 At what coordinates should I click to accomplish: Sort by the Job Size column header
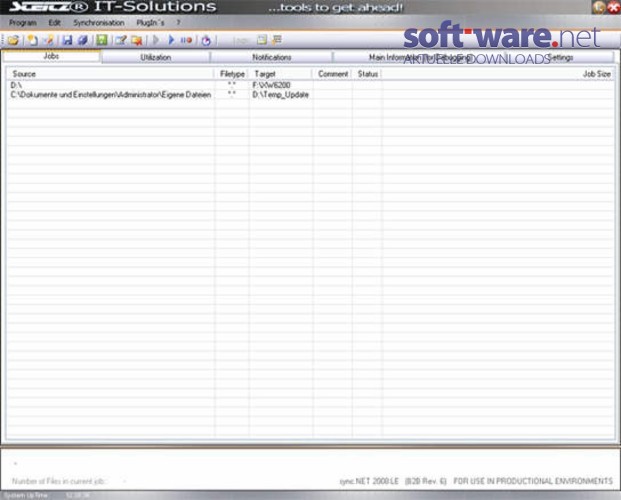pyautogui.click(x=498, y=74)
